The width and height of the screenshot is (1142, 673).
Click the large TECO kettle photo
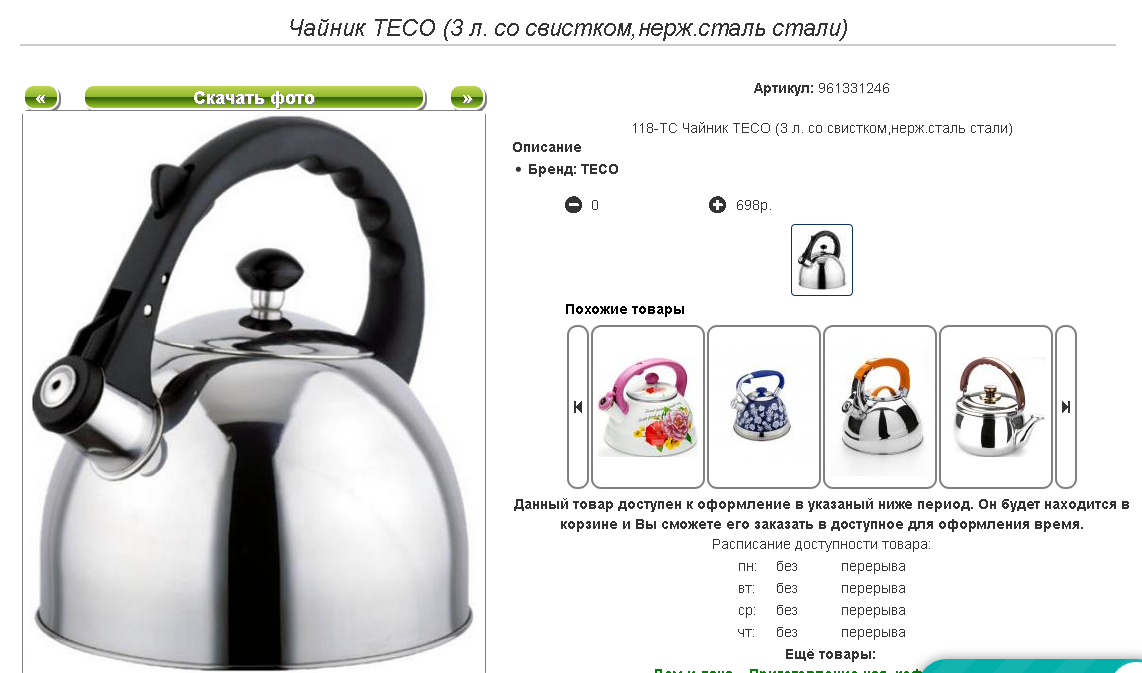click(x=254, y=393)
